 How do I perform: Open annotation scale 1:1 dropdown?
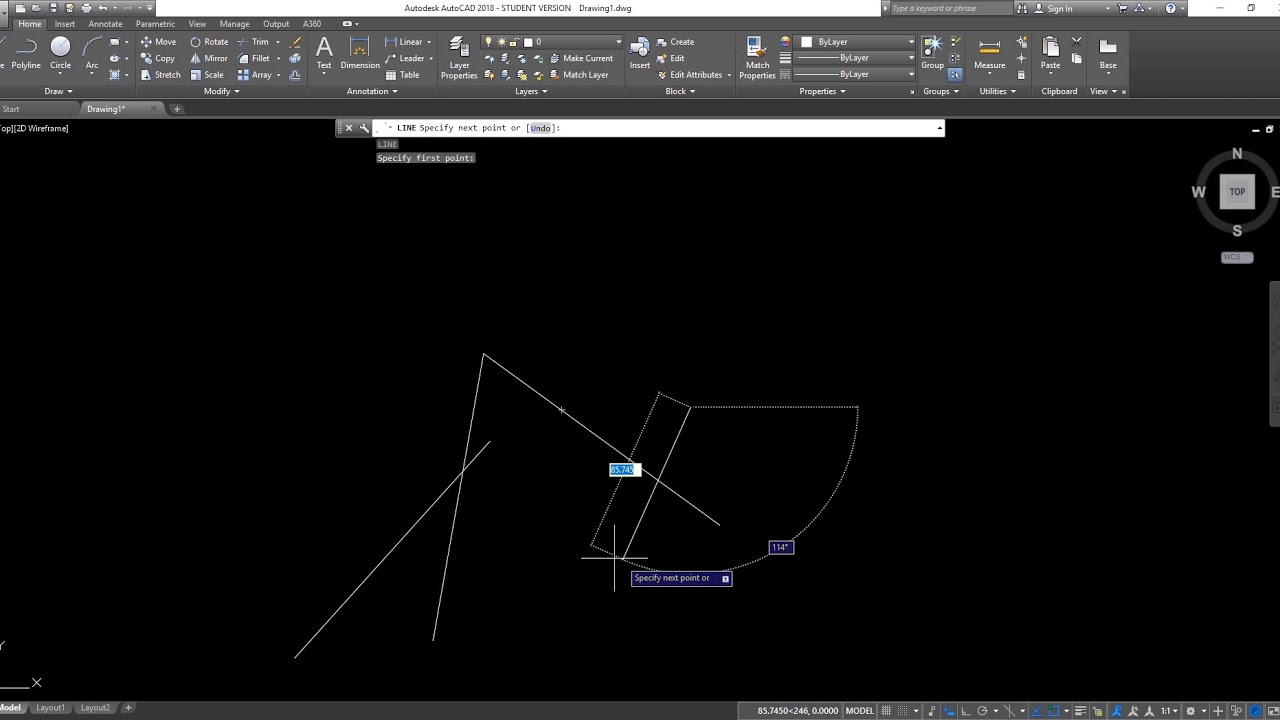(x=1170, y=711)
